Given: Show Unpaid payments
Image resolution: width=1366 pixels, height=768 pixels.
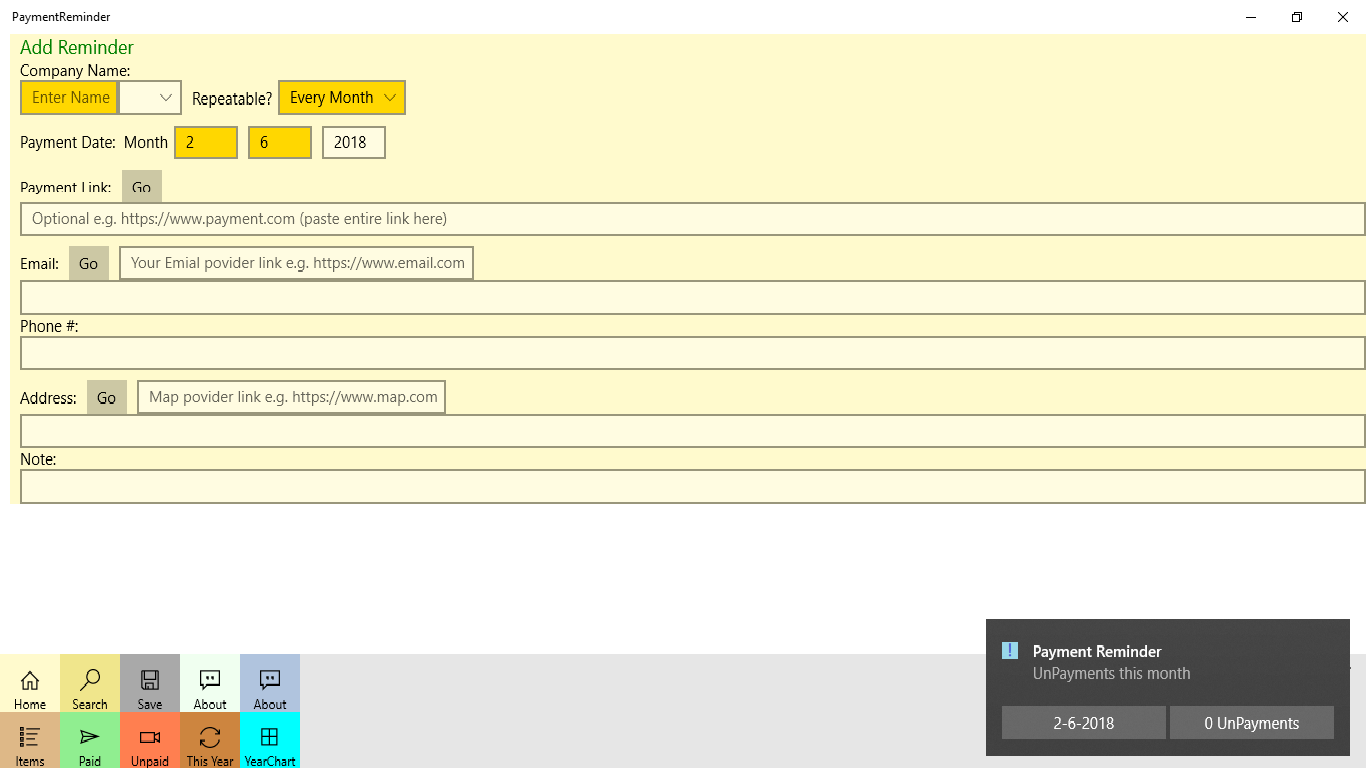Looking at the screenshot, I should [150, 740].
